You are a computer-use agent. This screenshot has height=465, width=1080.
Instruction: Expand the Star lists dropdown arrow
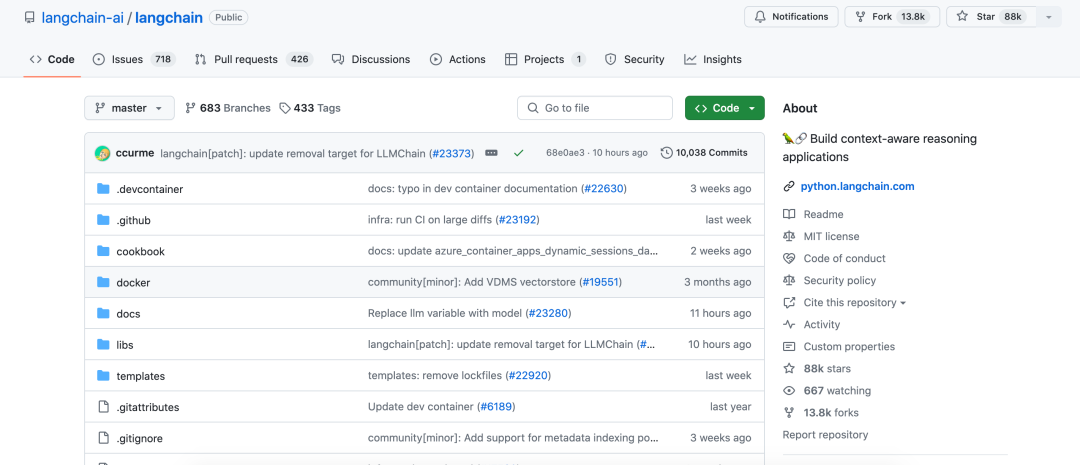1049,17
